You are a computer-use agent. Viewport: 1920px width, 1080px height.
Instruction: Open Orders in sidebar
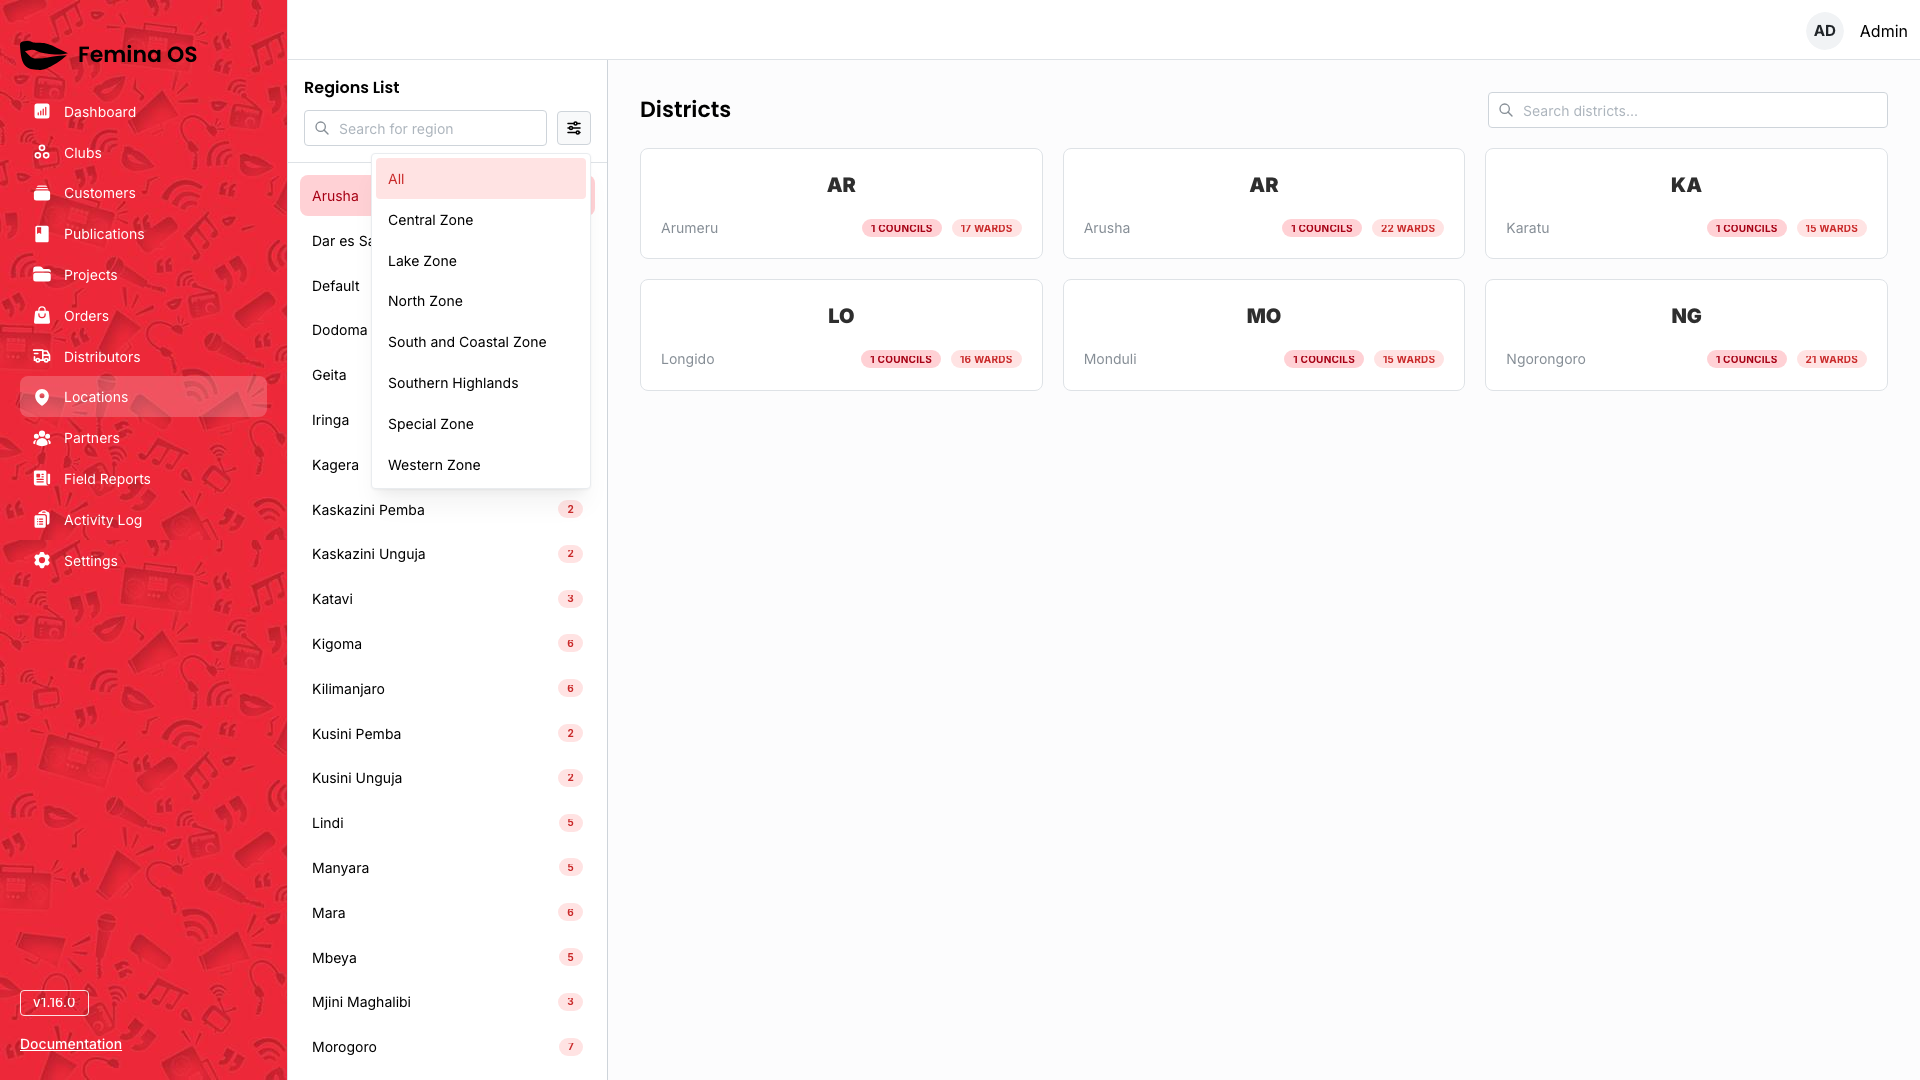click(x=143, y=316)
